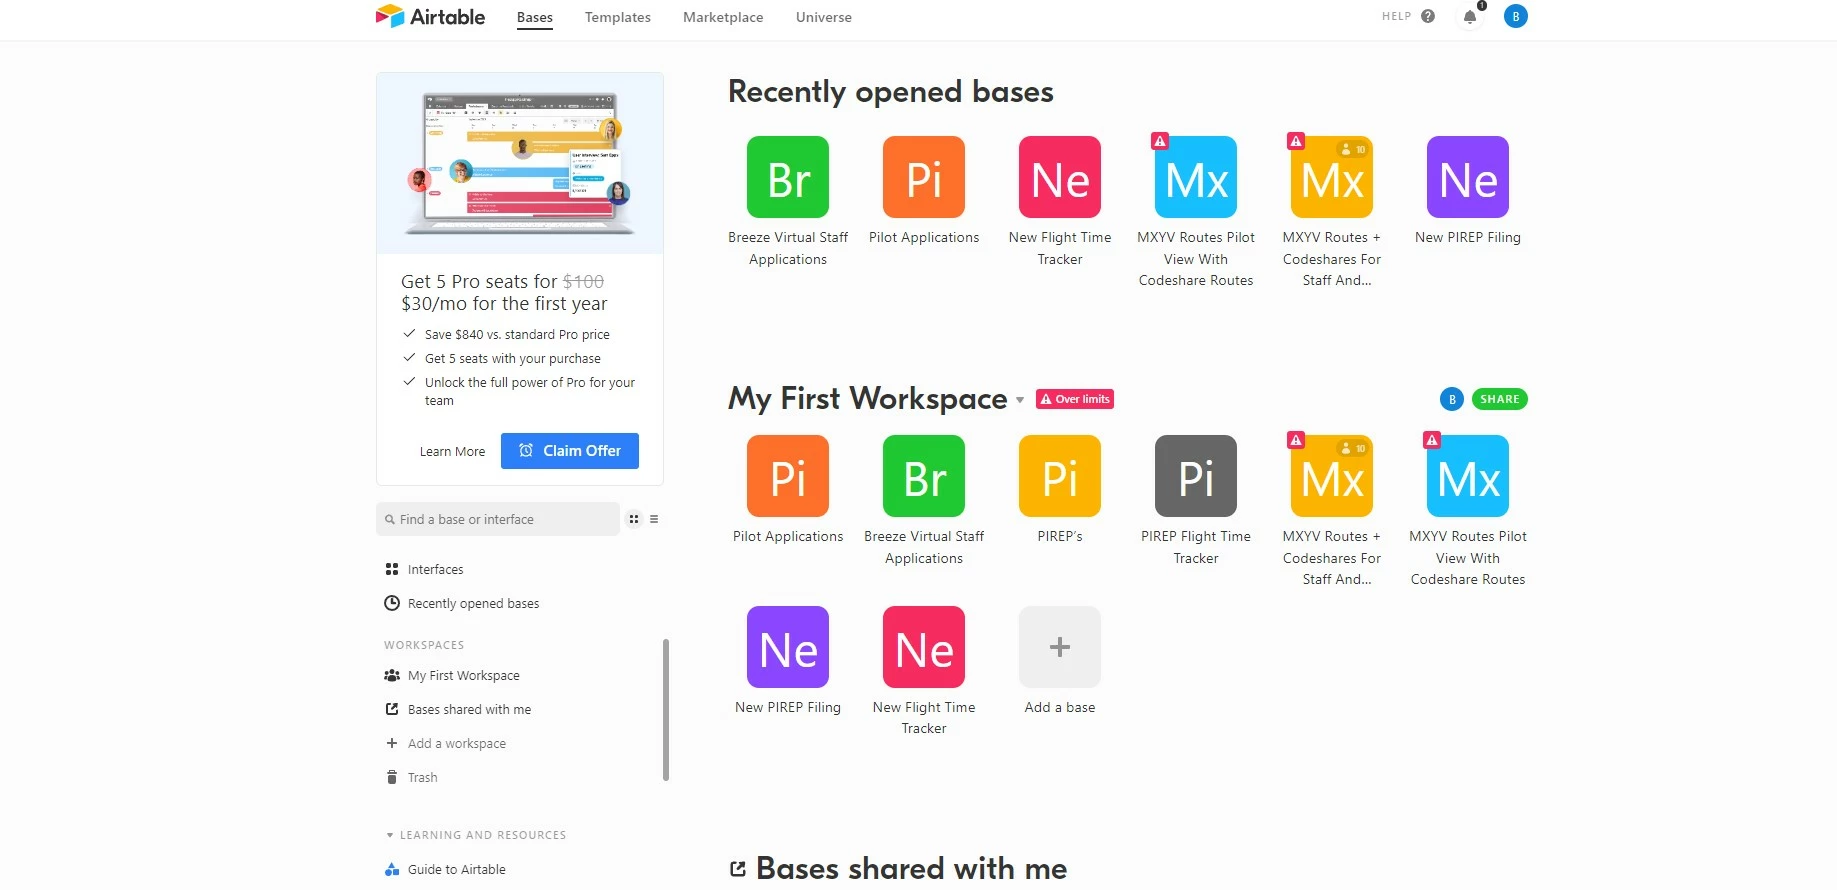Switch to grid view of bases
Screen dimensions: 1837x890
click(634, 519)
